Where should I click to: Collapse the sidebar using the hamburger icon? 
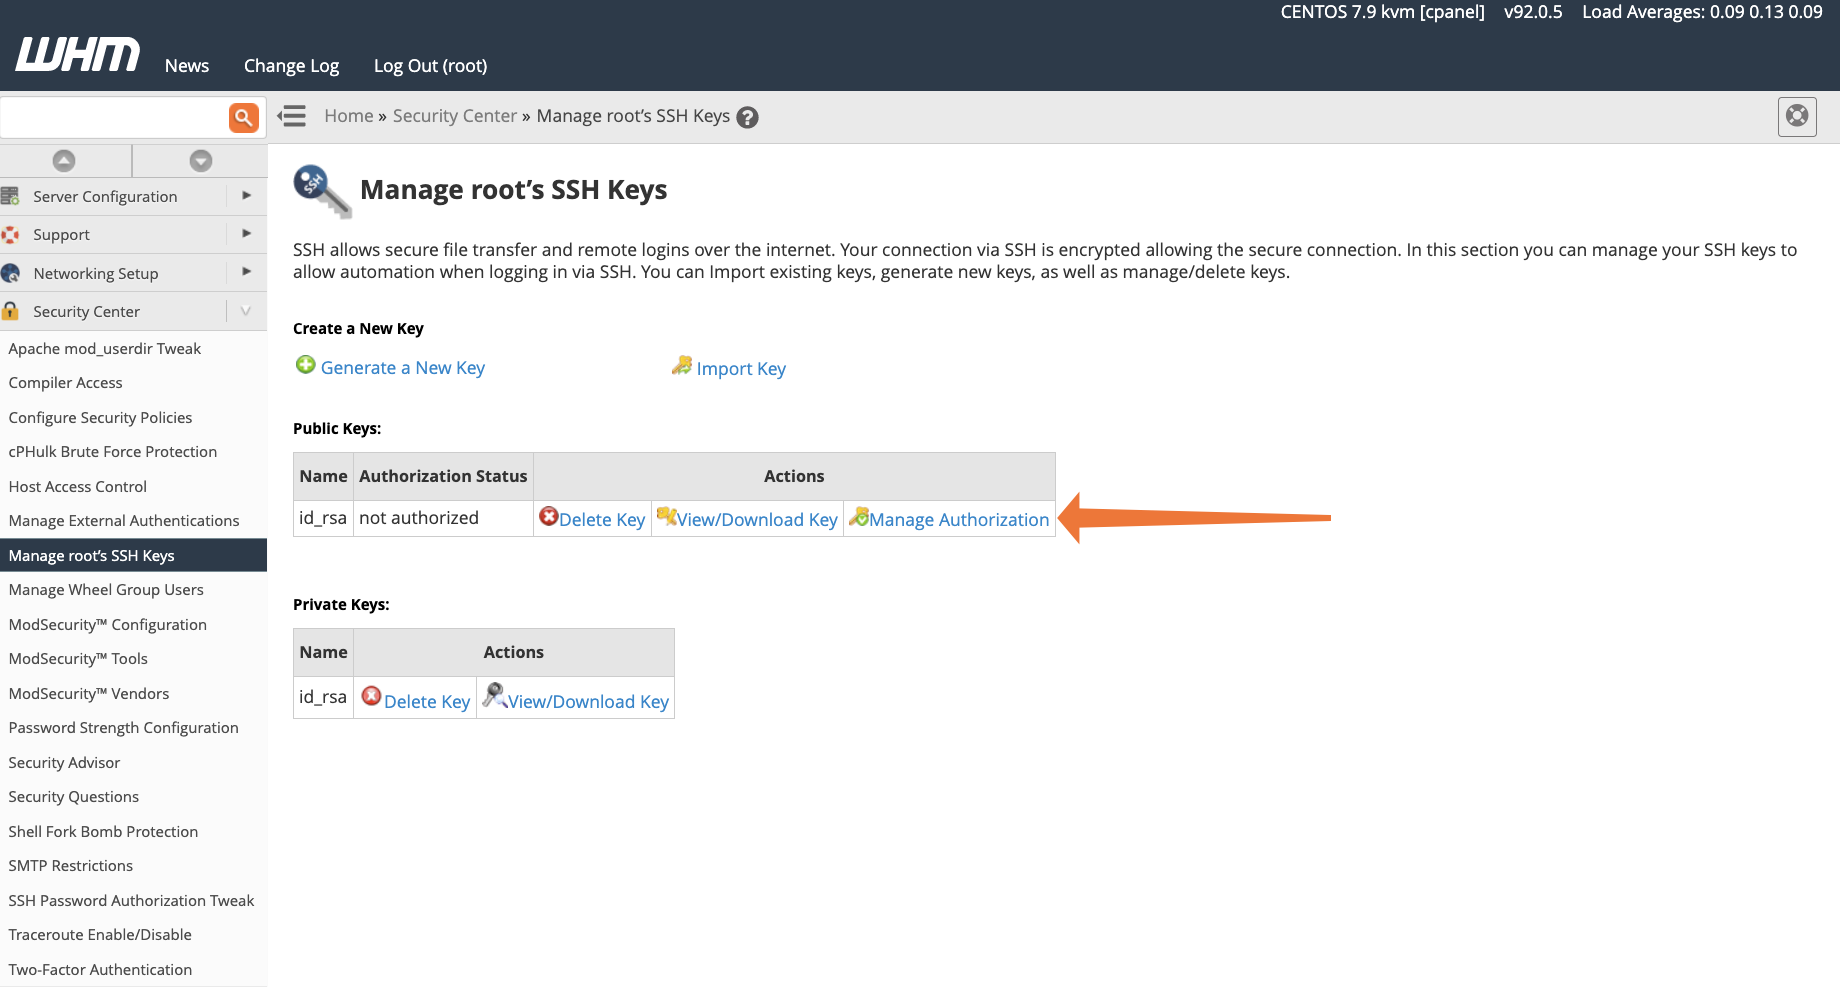291,116
